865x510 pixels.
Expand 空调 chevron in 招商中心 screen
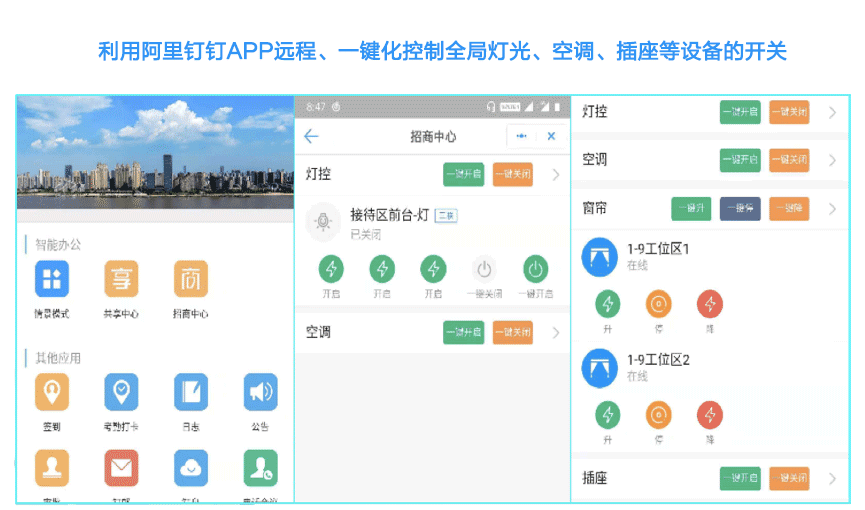tap(556, 333)
